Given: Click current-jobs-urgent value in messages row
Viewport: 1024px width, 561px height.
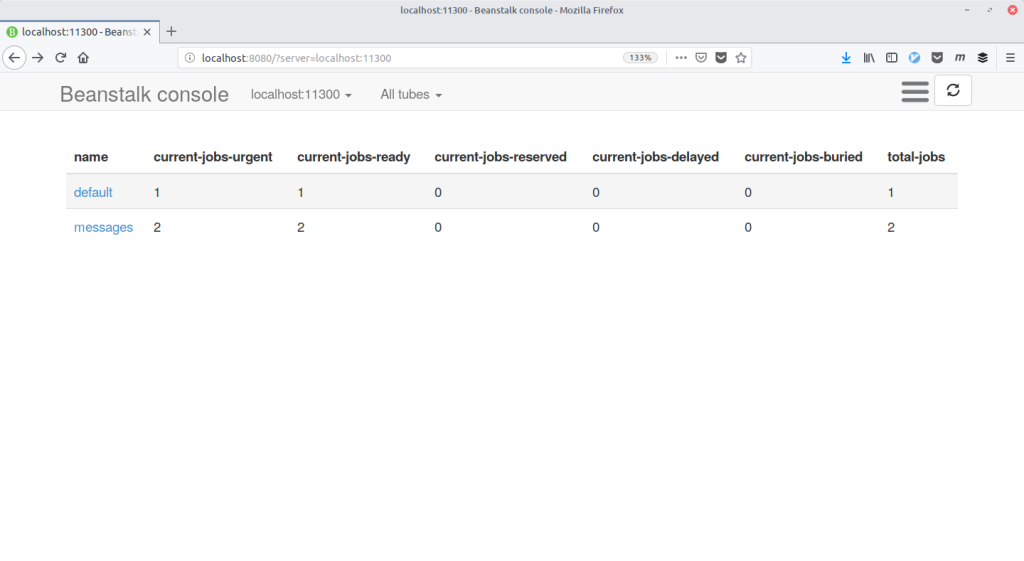Looking at the screenshot, I should (x=157, y=227).
